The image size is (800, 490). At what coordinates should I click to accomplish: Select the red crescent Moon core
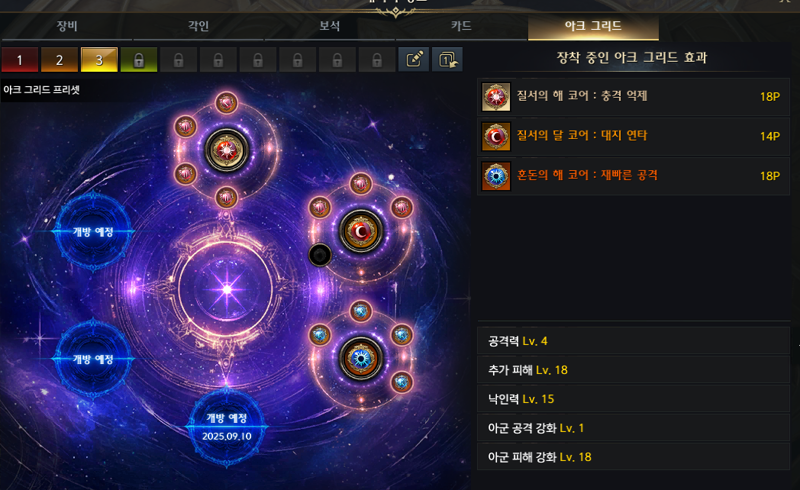361,231
